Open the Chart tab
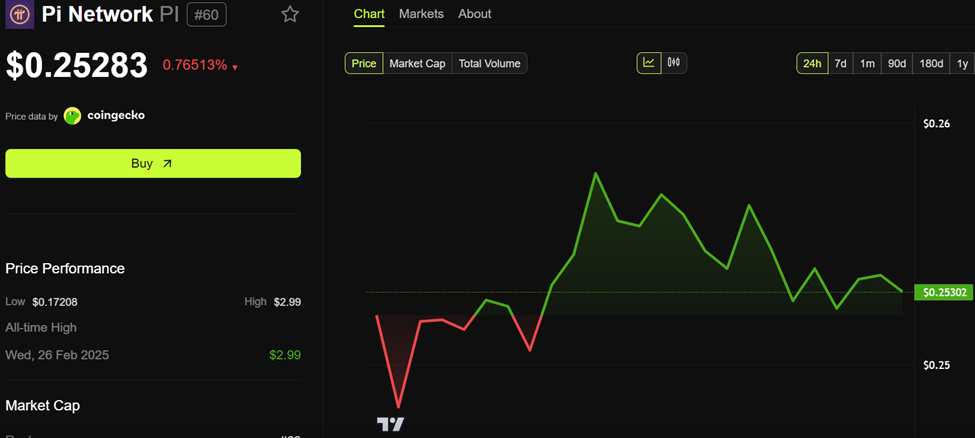975x438 pixels. click(x=369, y=14)
